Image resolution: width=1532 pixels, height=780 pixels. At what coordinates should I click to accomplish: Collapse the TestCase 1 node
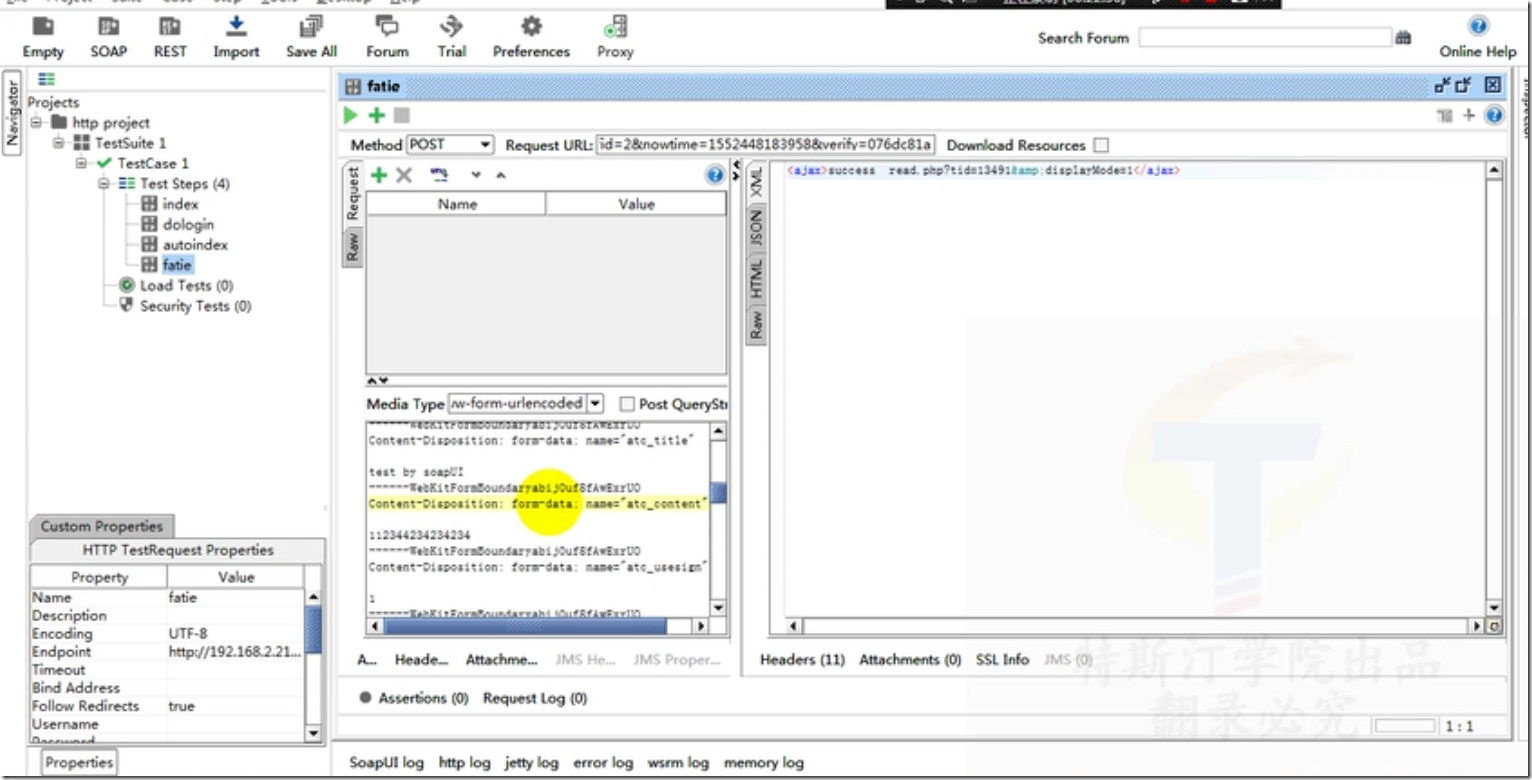coord(82,163)
